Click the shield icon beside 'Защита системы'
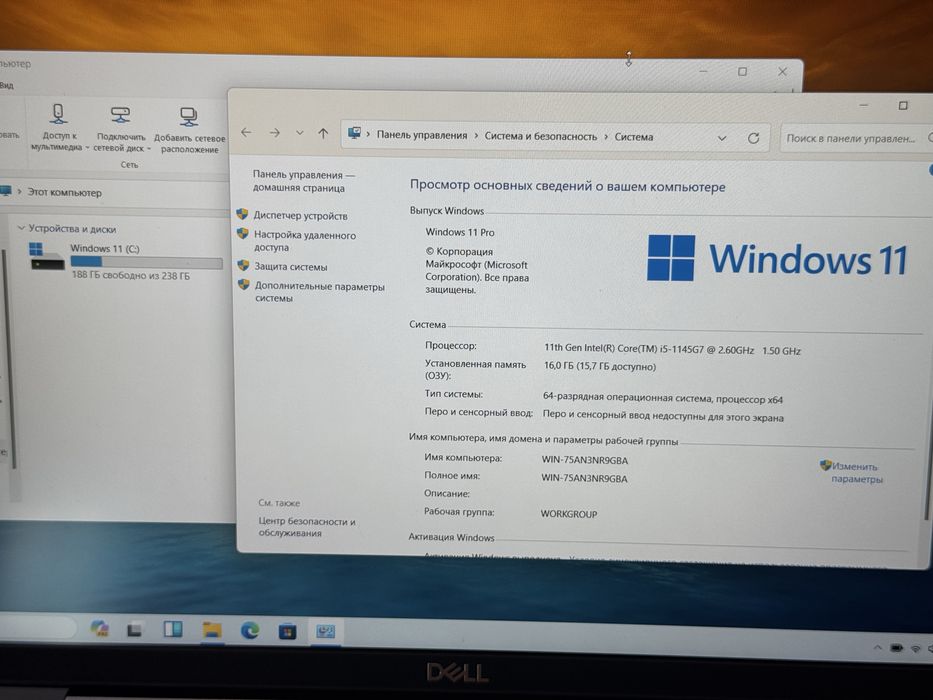 click(x=243, y=265)
